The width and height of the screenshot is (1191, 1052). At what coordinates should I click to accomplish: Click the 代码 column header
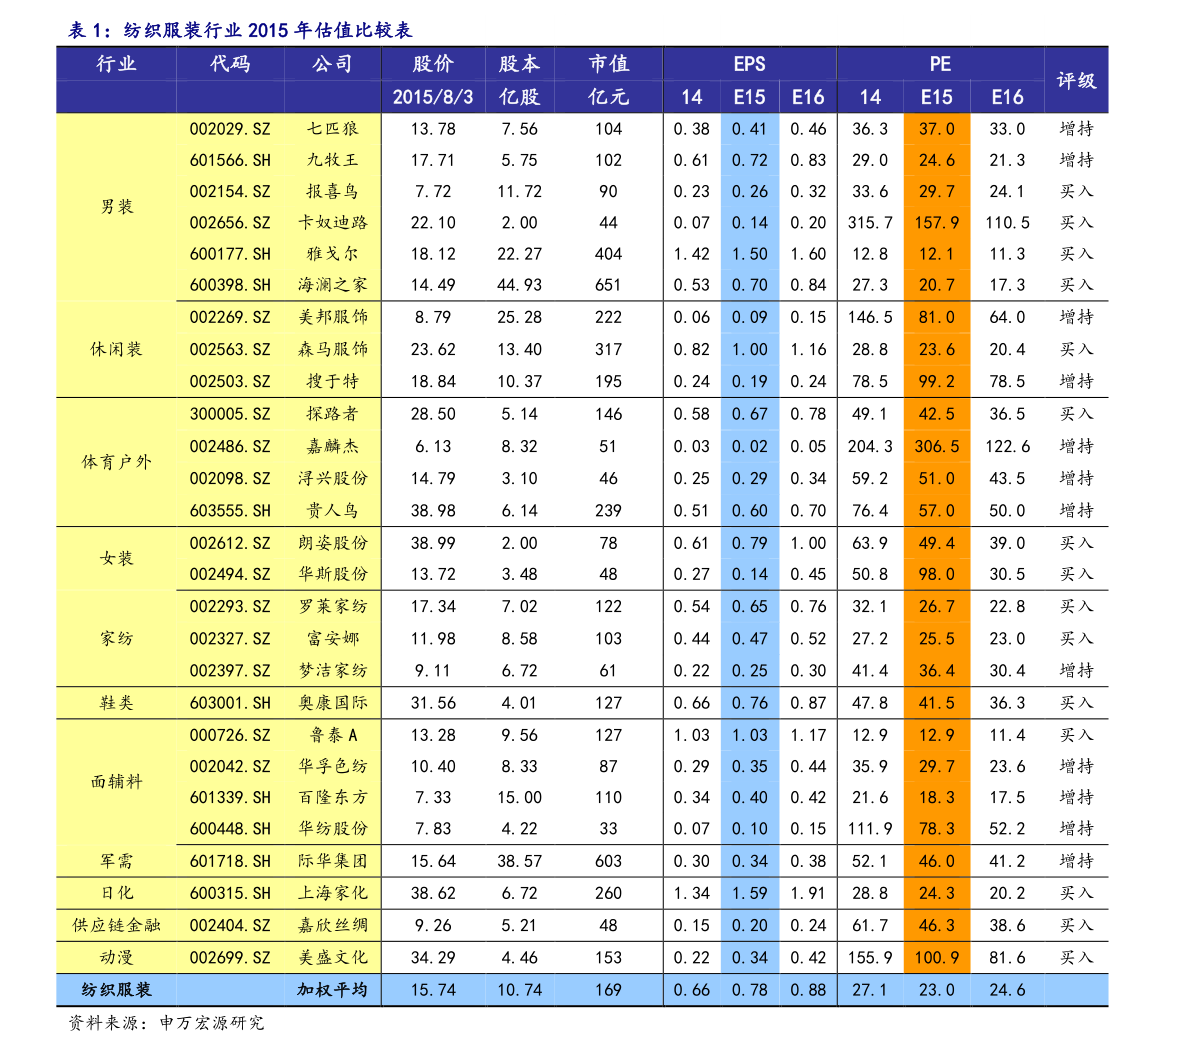230,64
